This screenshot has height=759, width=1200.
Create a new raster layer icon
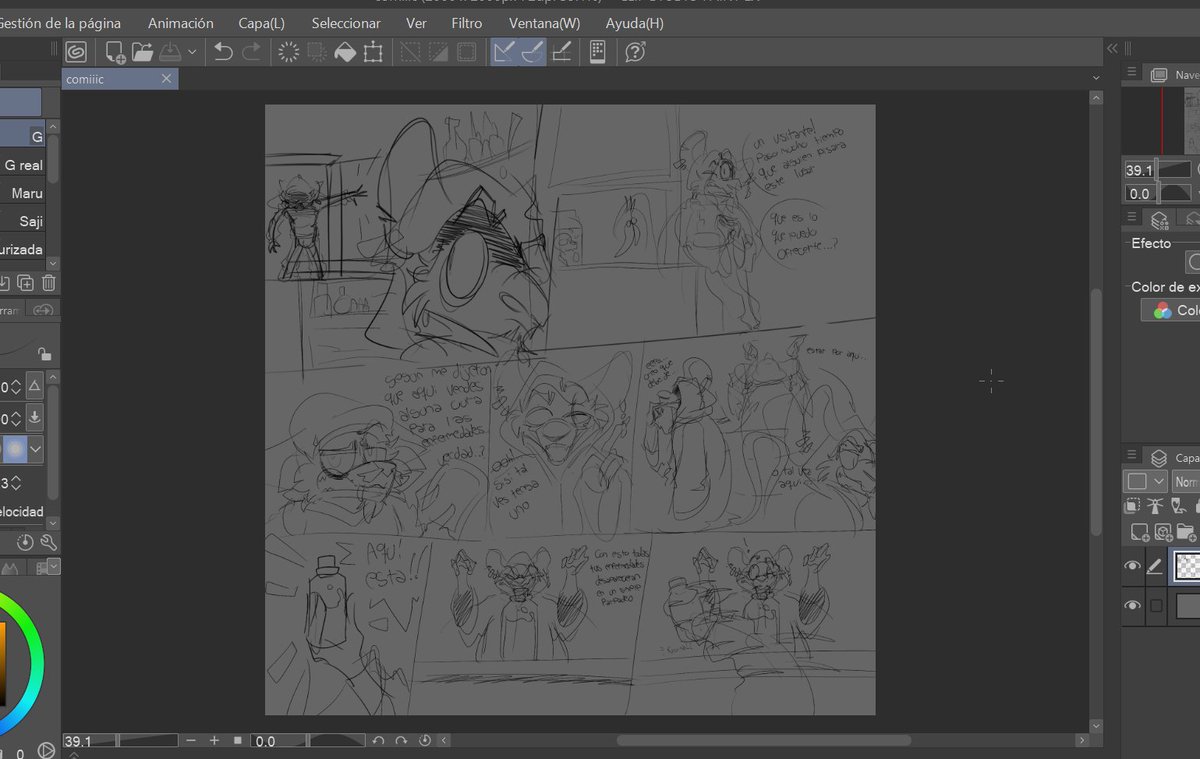1138,531
